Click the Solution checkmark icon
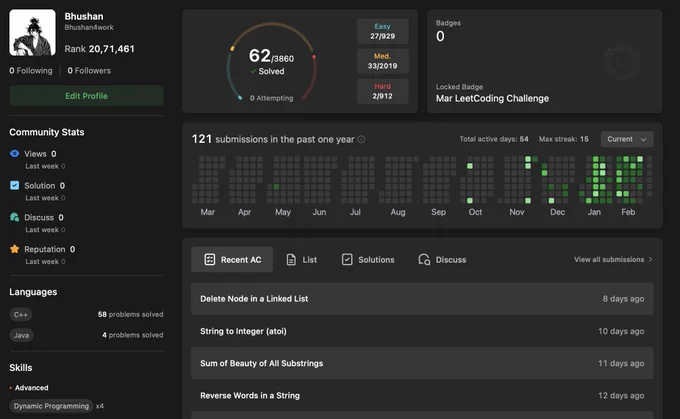680x419 pixels. point(14,185)
